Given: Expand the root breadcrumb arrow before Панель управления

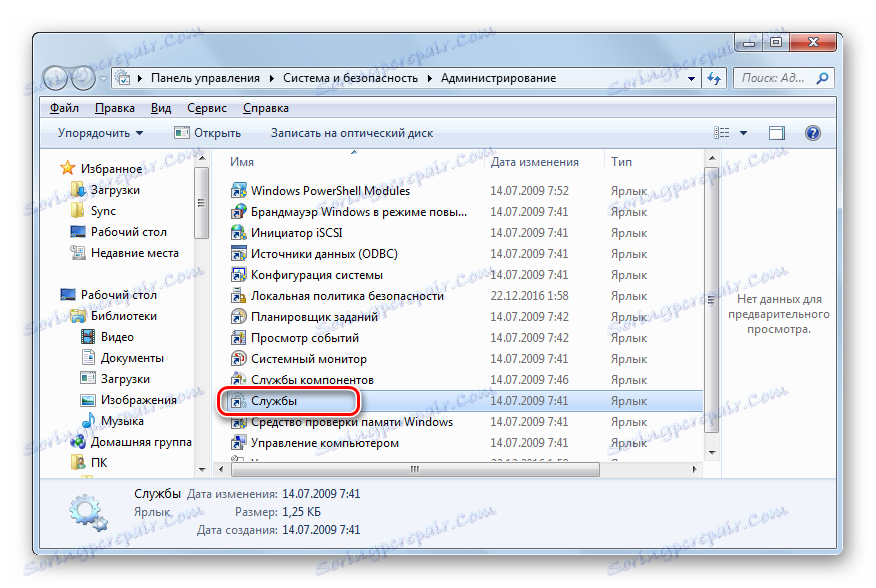Looking at the screenshot, I should (140, 78).
